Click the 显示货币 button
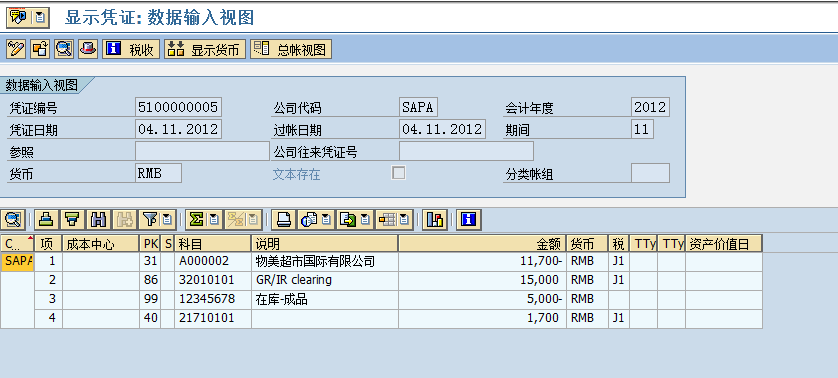The height and width of the screenshot is (378, 838). (x=205, y=49)
